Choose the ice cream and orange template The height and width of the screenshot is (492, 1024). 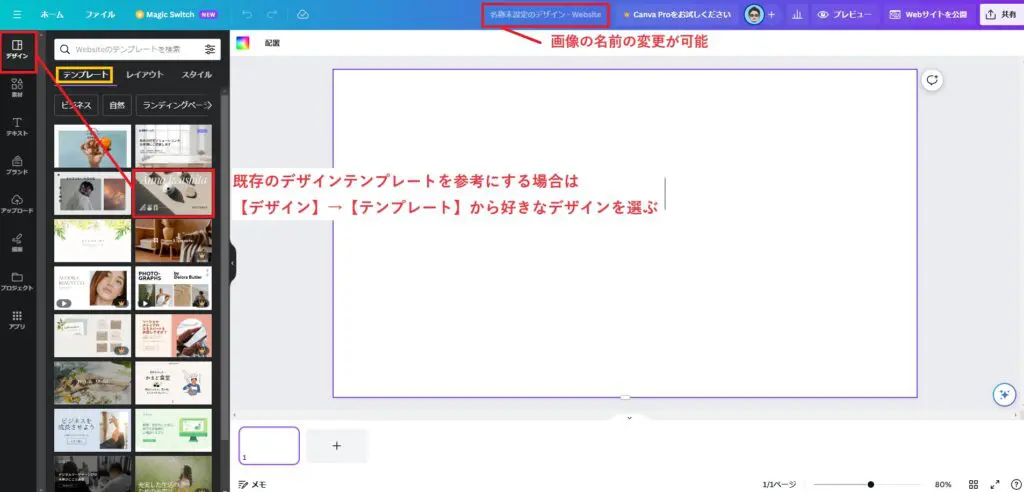point(93,146)
